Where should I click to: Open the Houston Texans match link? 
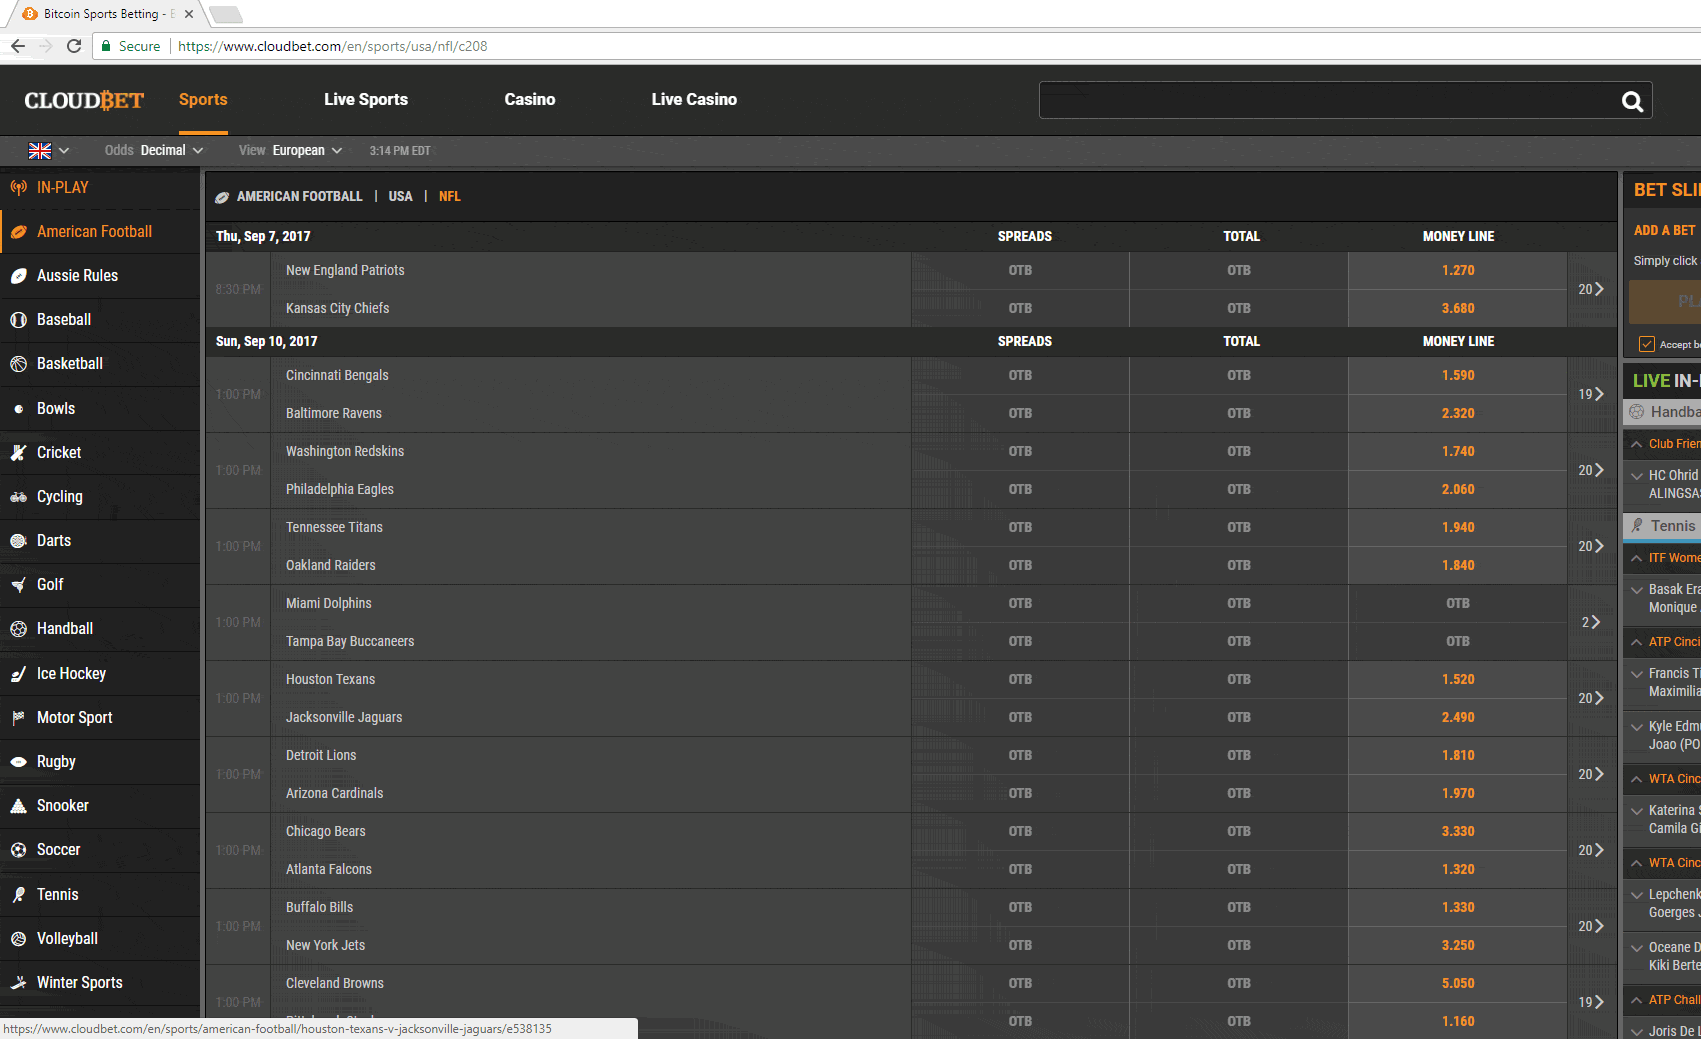click(330, 680)
